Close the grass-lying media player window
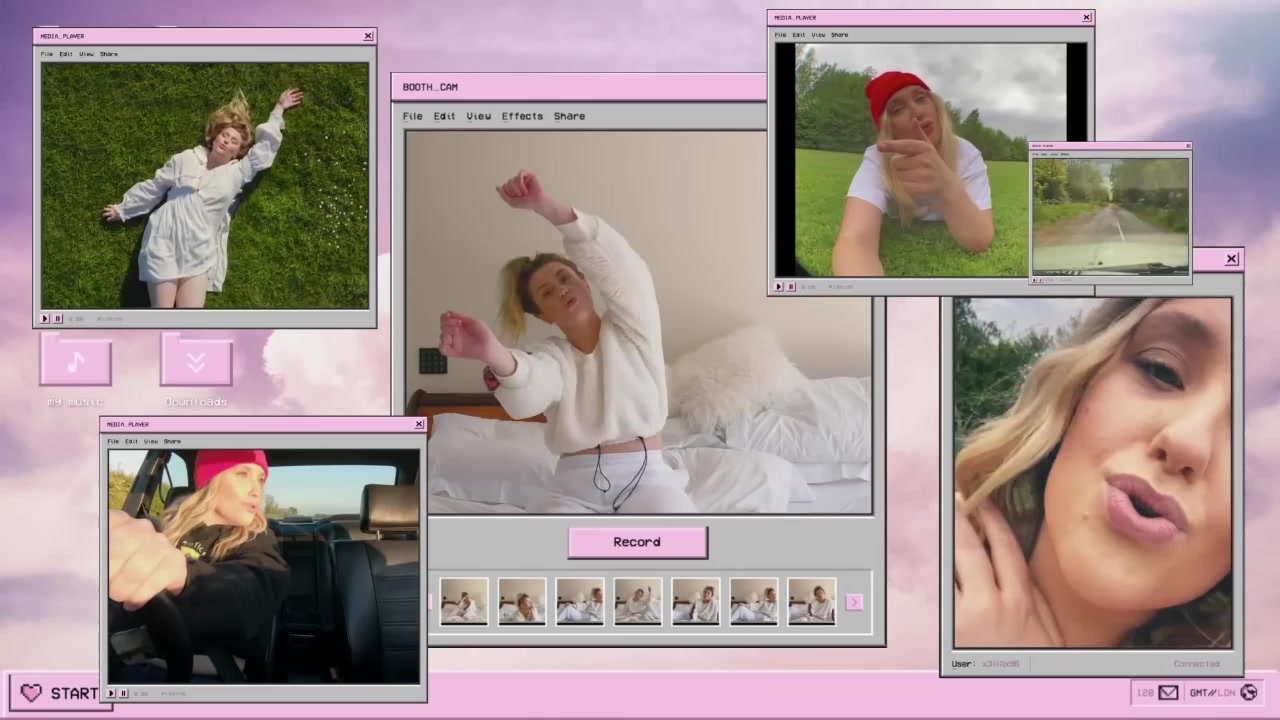1280x720 pixels. 368,36
